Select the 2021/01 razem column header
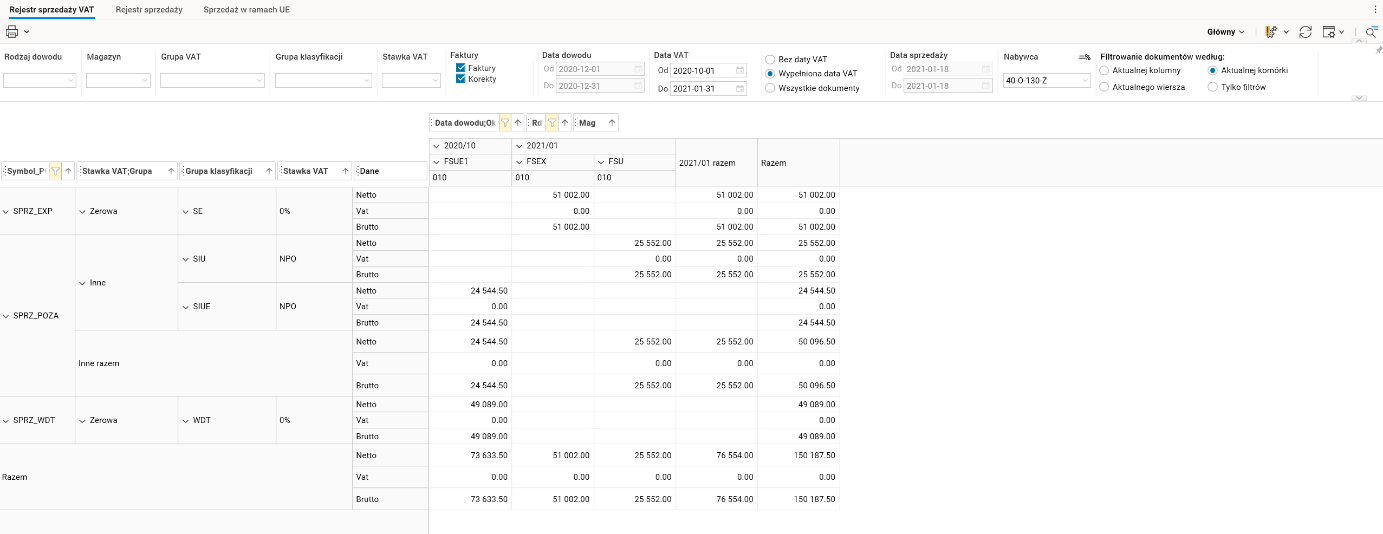Viewport: 1383px width, 534px height. pos(716,162)
